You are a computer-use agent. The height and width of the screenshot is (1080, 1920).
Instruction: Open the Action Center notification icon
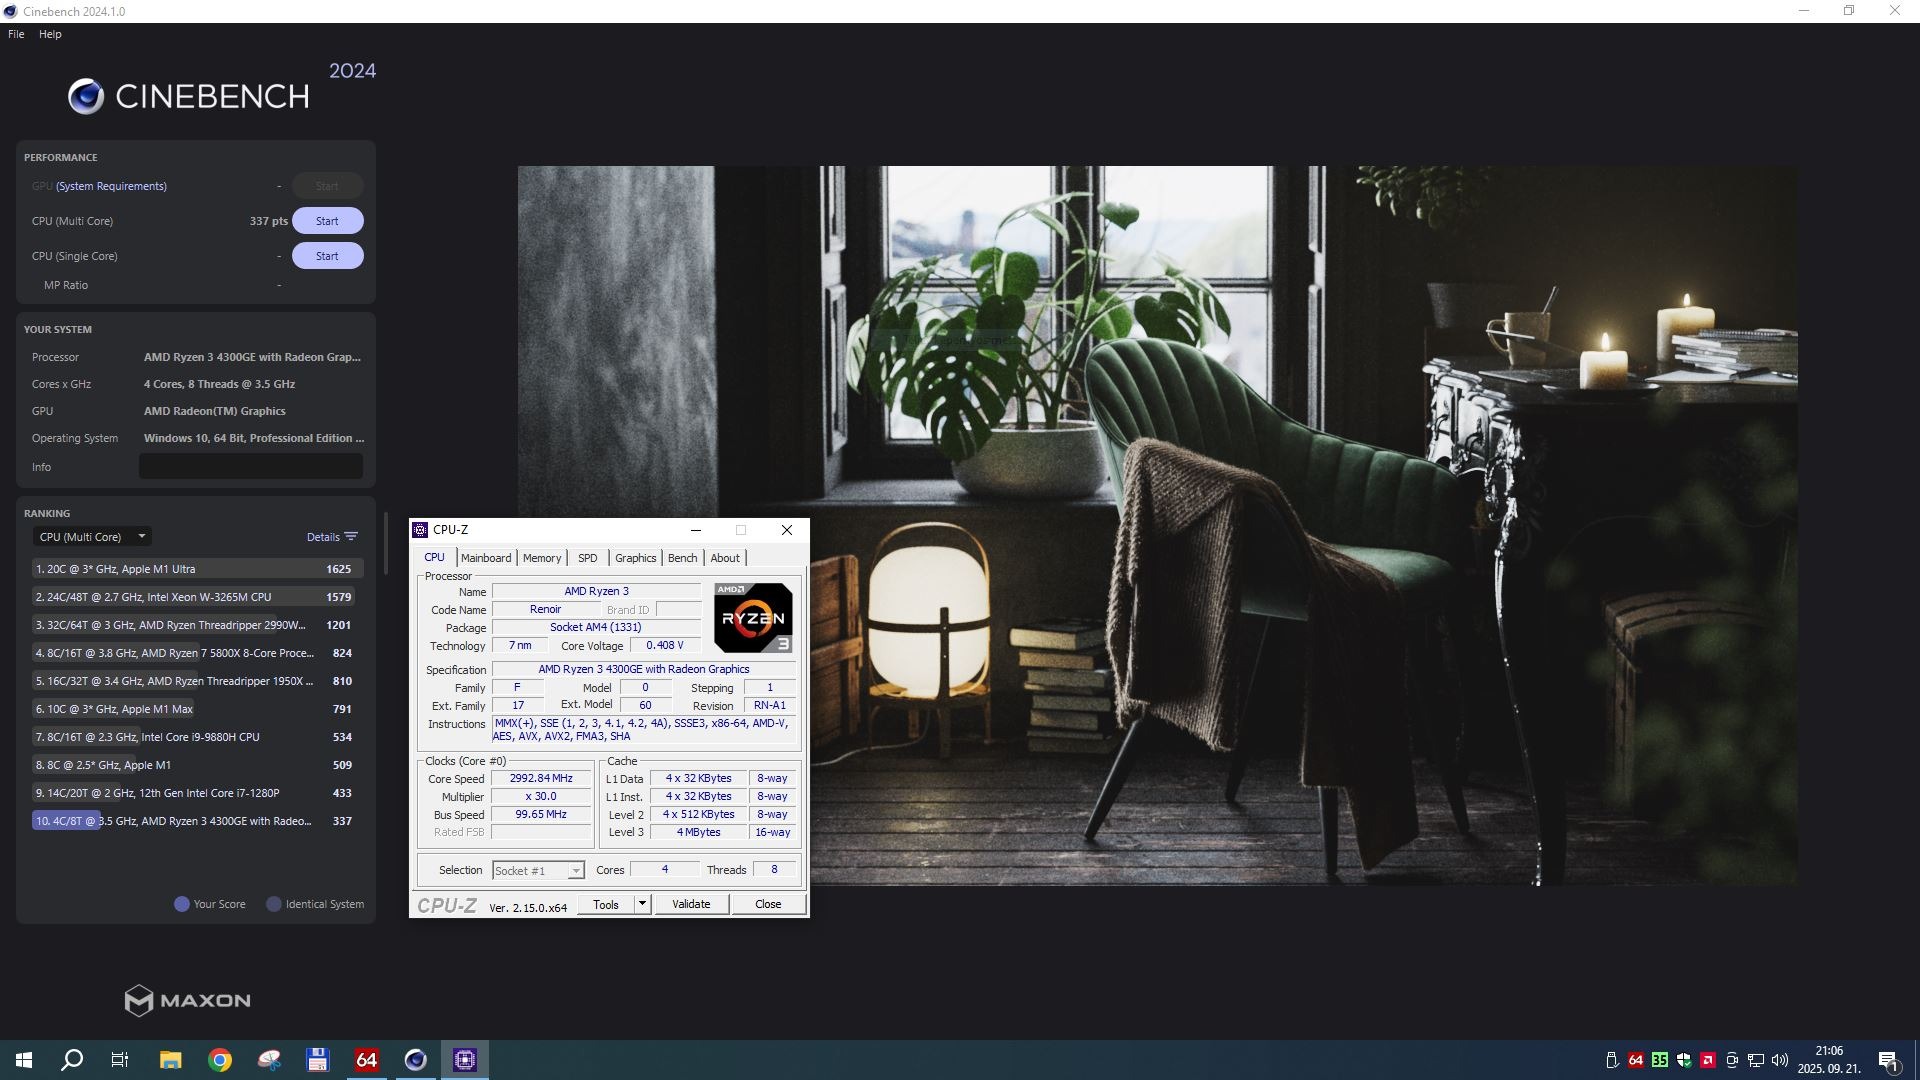click(x=1888, y=1060)
